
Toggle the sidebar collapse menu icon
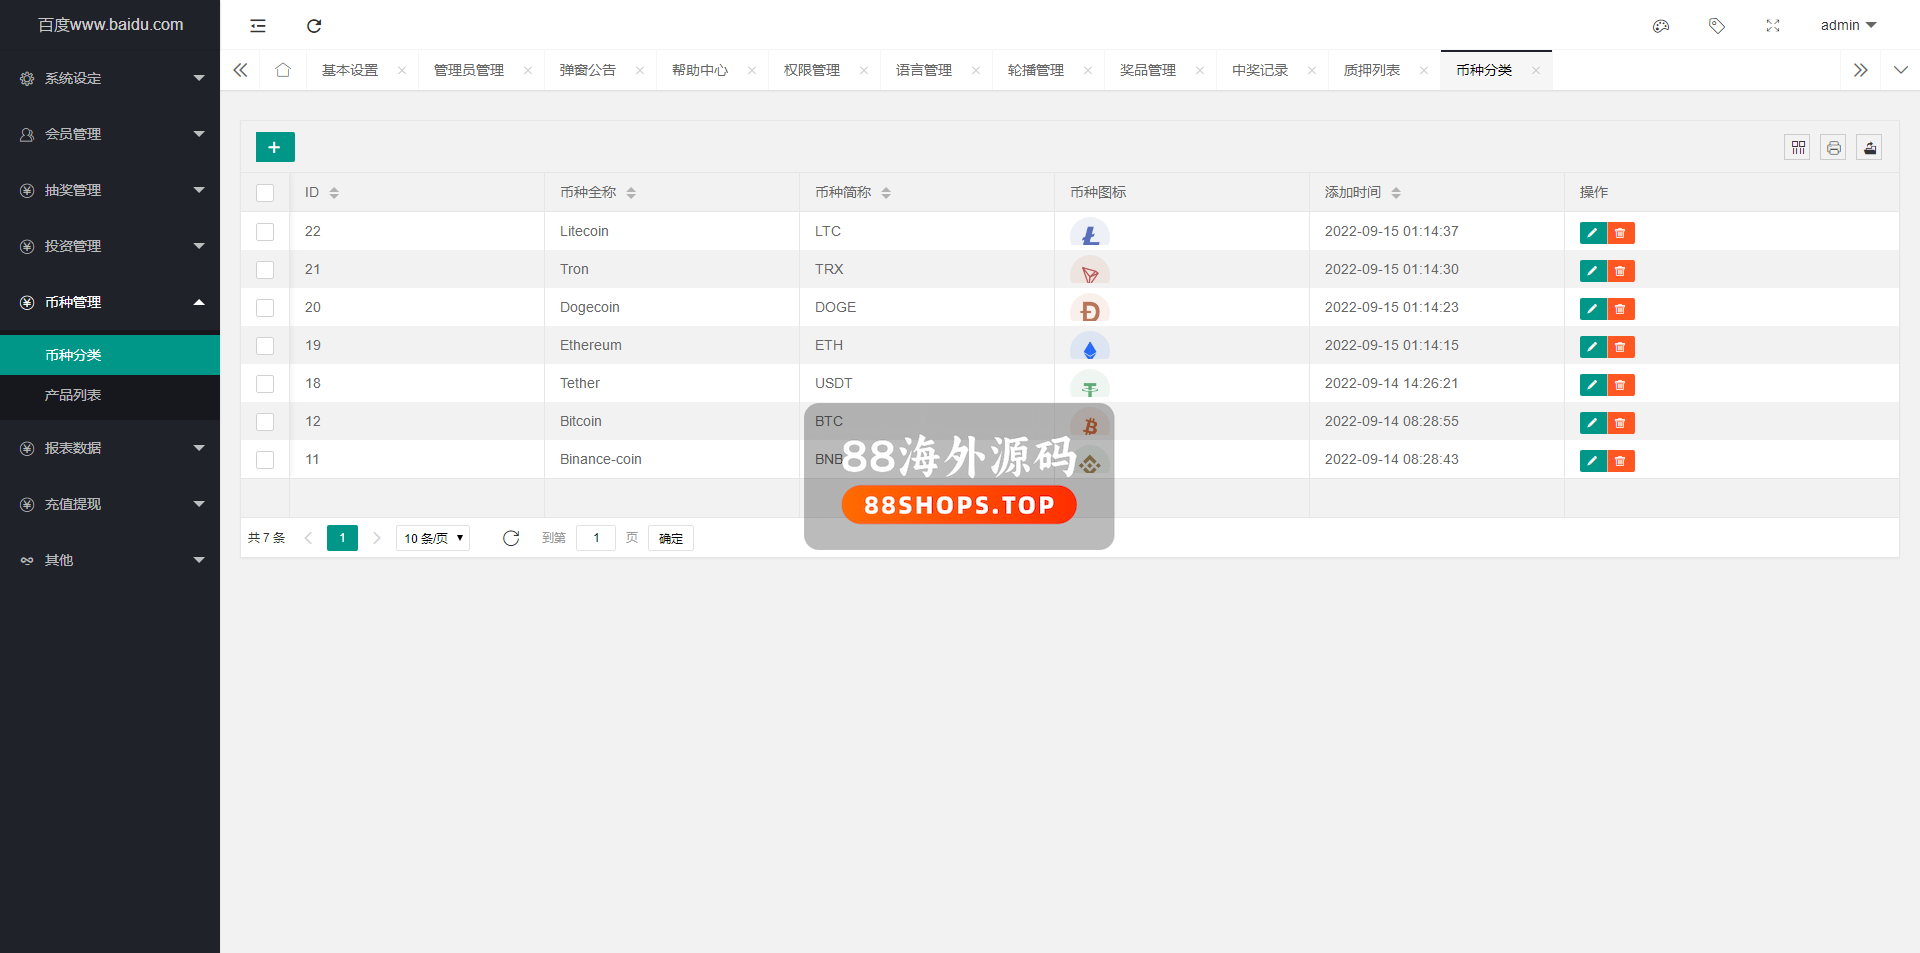258,26
